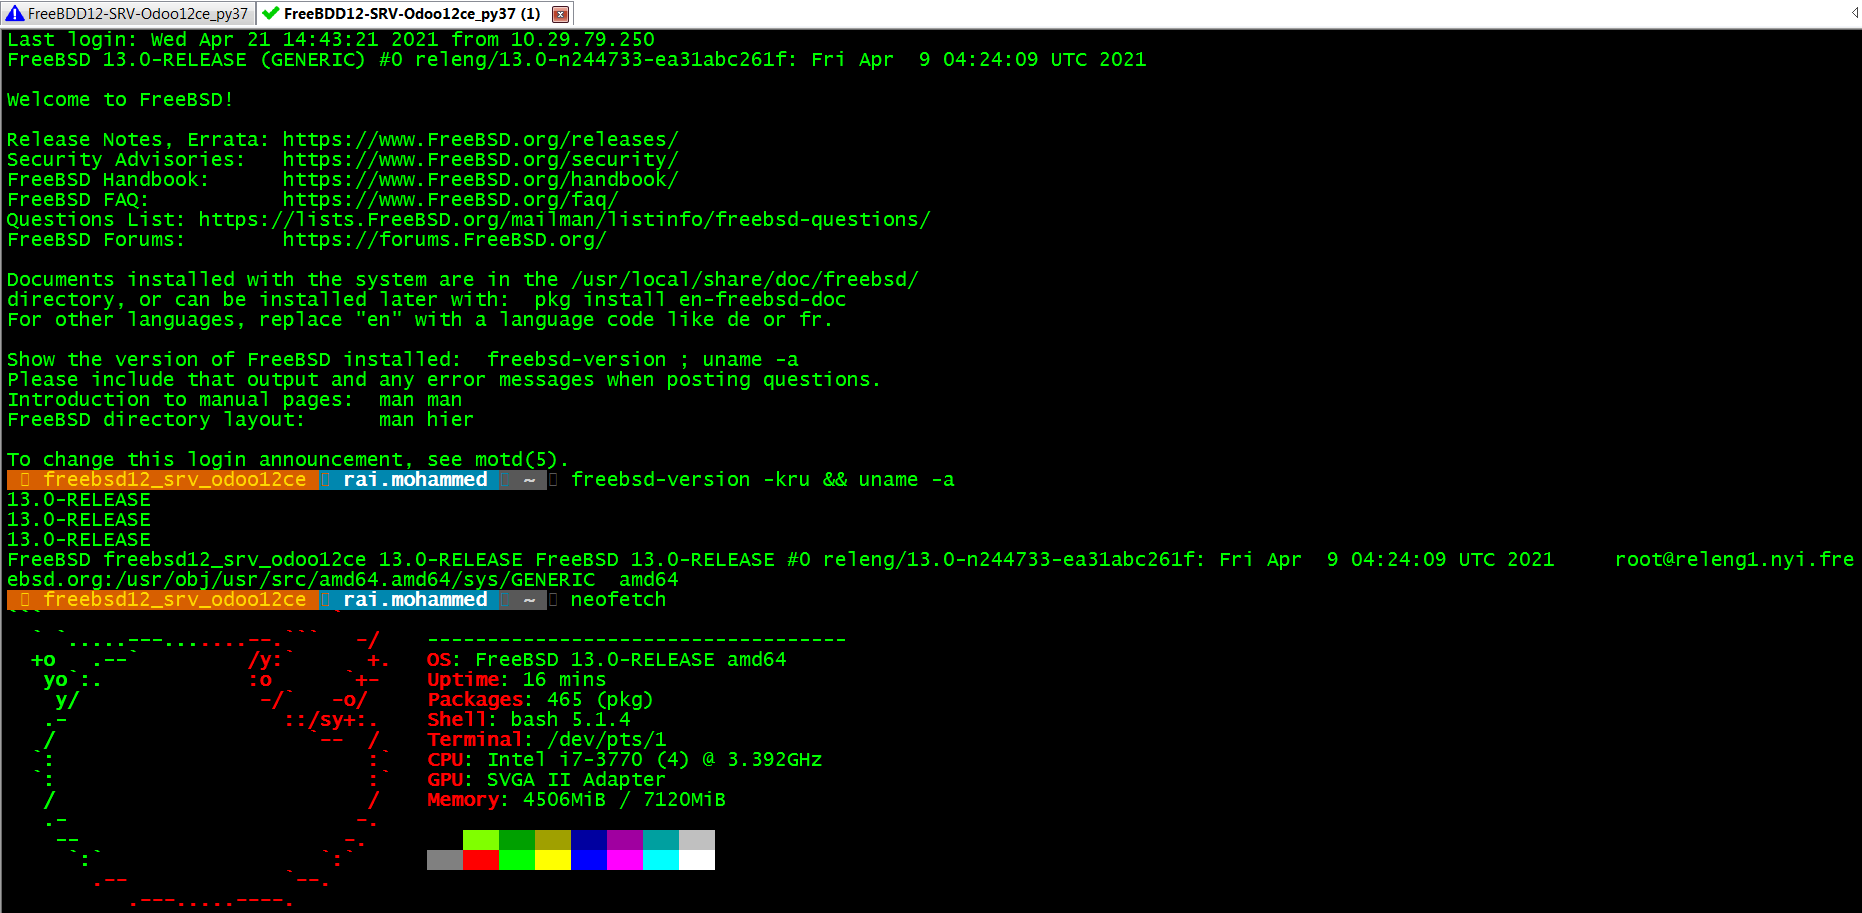The width and height of the screenshot is (1862, 913).
Task: Click the blue warning triangle tab icon
Action: (x=14, y=14)
